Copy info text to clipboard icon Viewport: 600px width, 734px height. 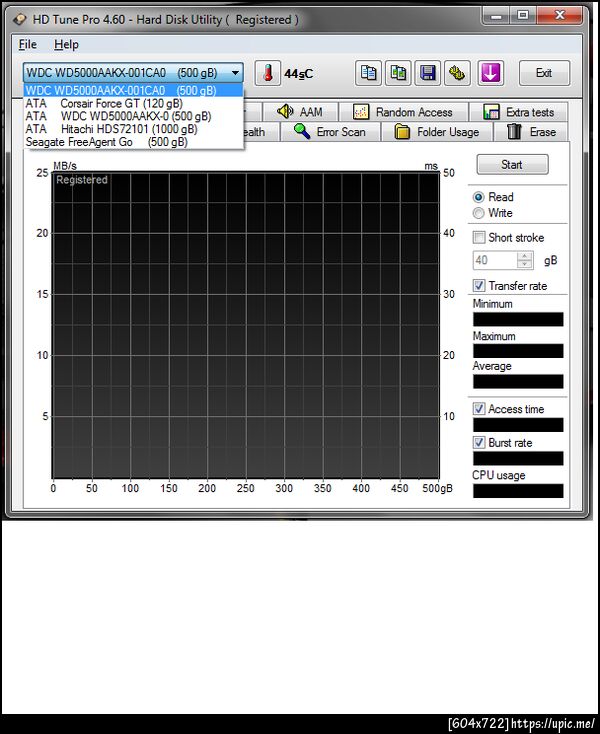point(368,73)
